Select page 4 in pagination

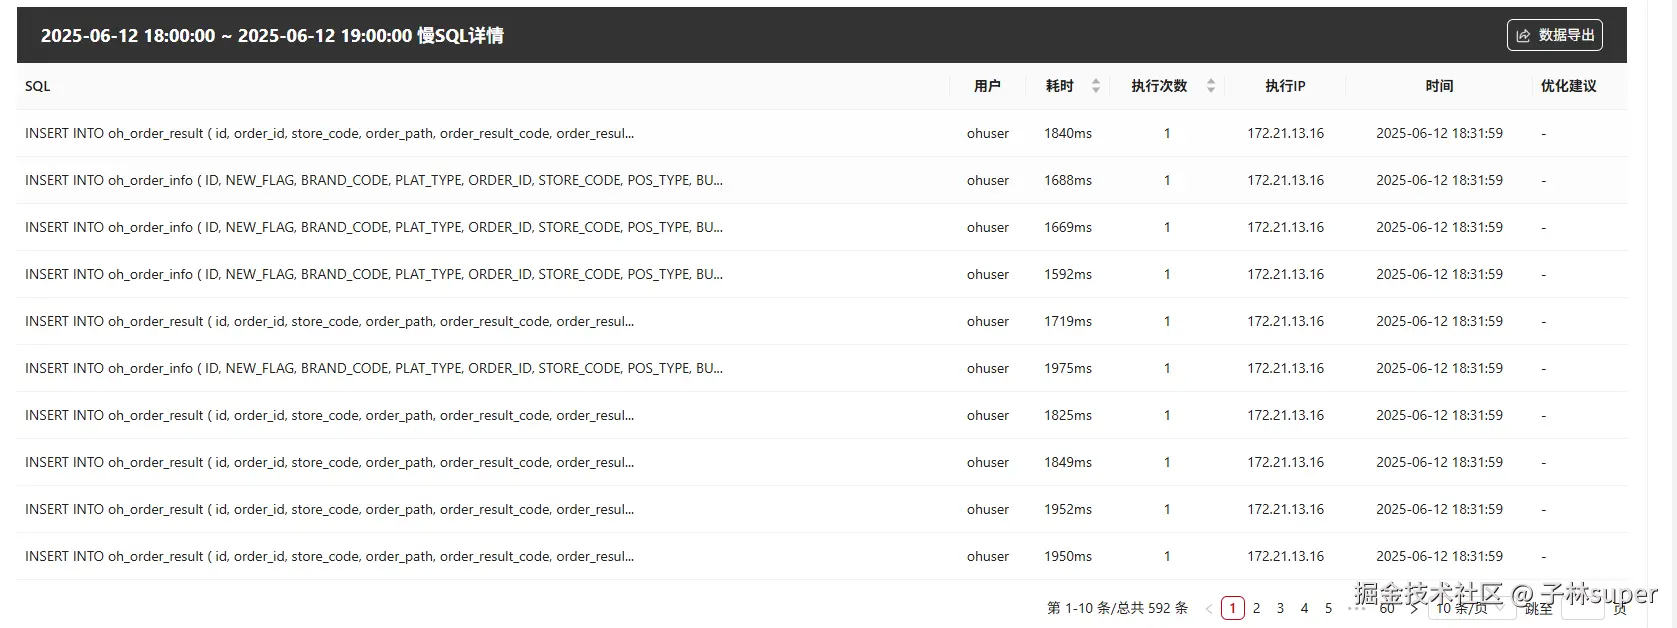pyautogui.click(x=1304, y=608)
